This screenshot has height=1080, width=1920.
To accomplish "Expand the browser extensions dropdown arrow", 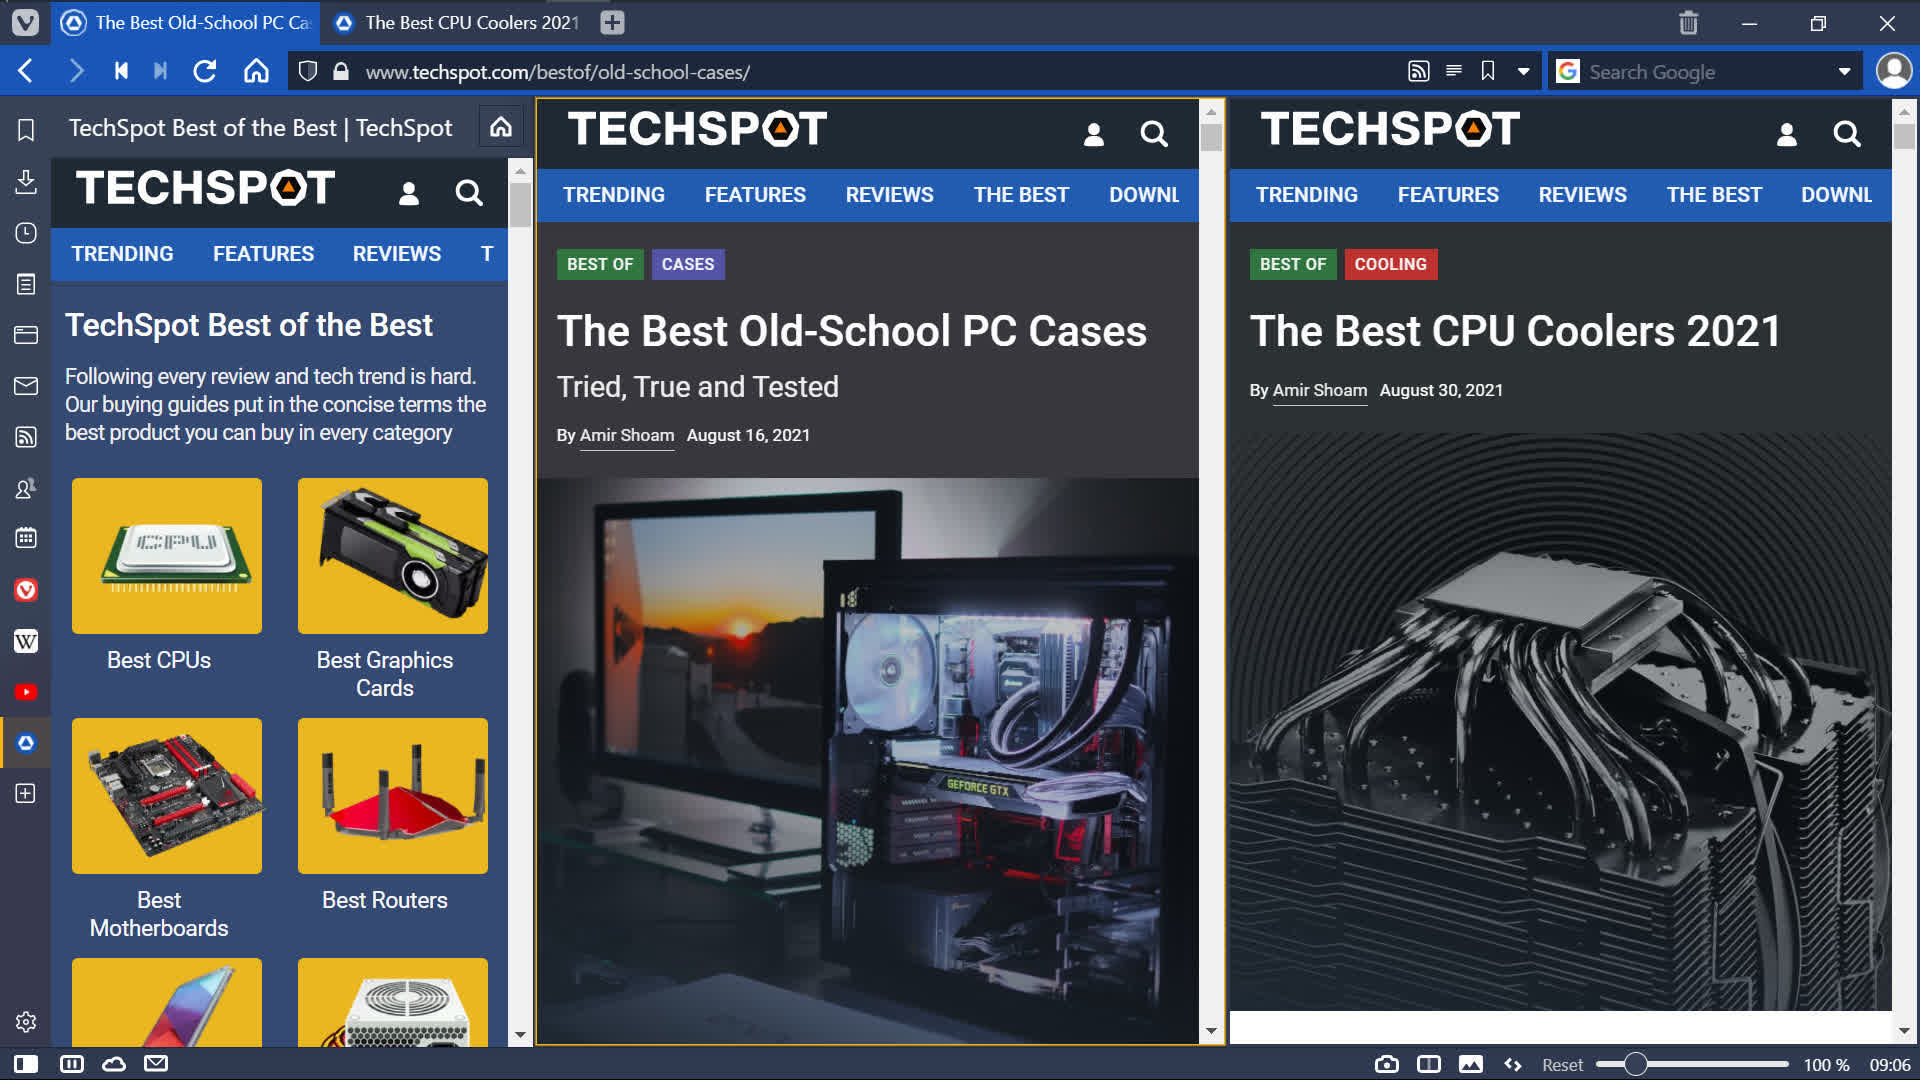I will 1524,73.
